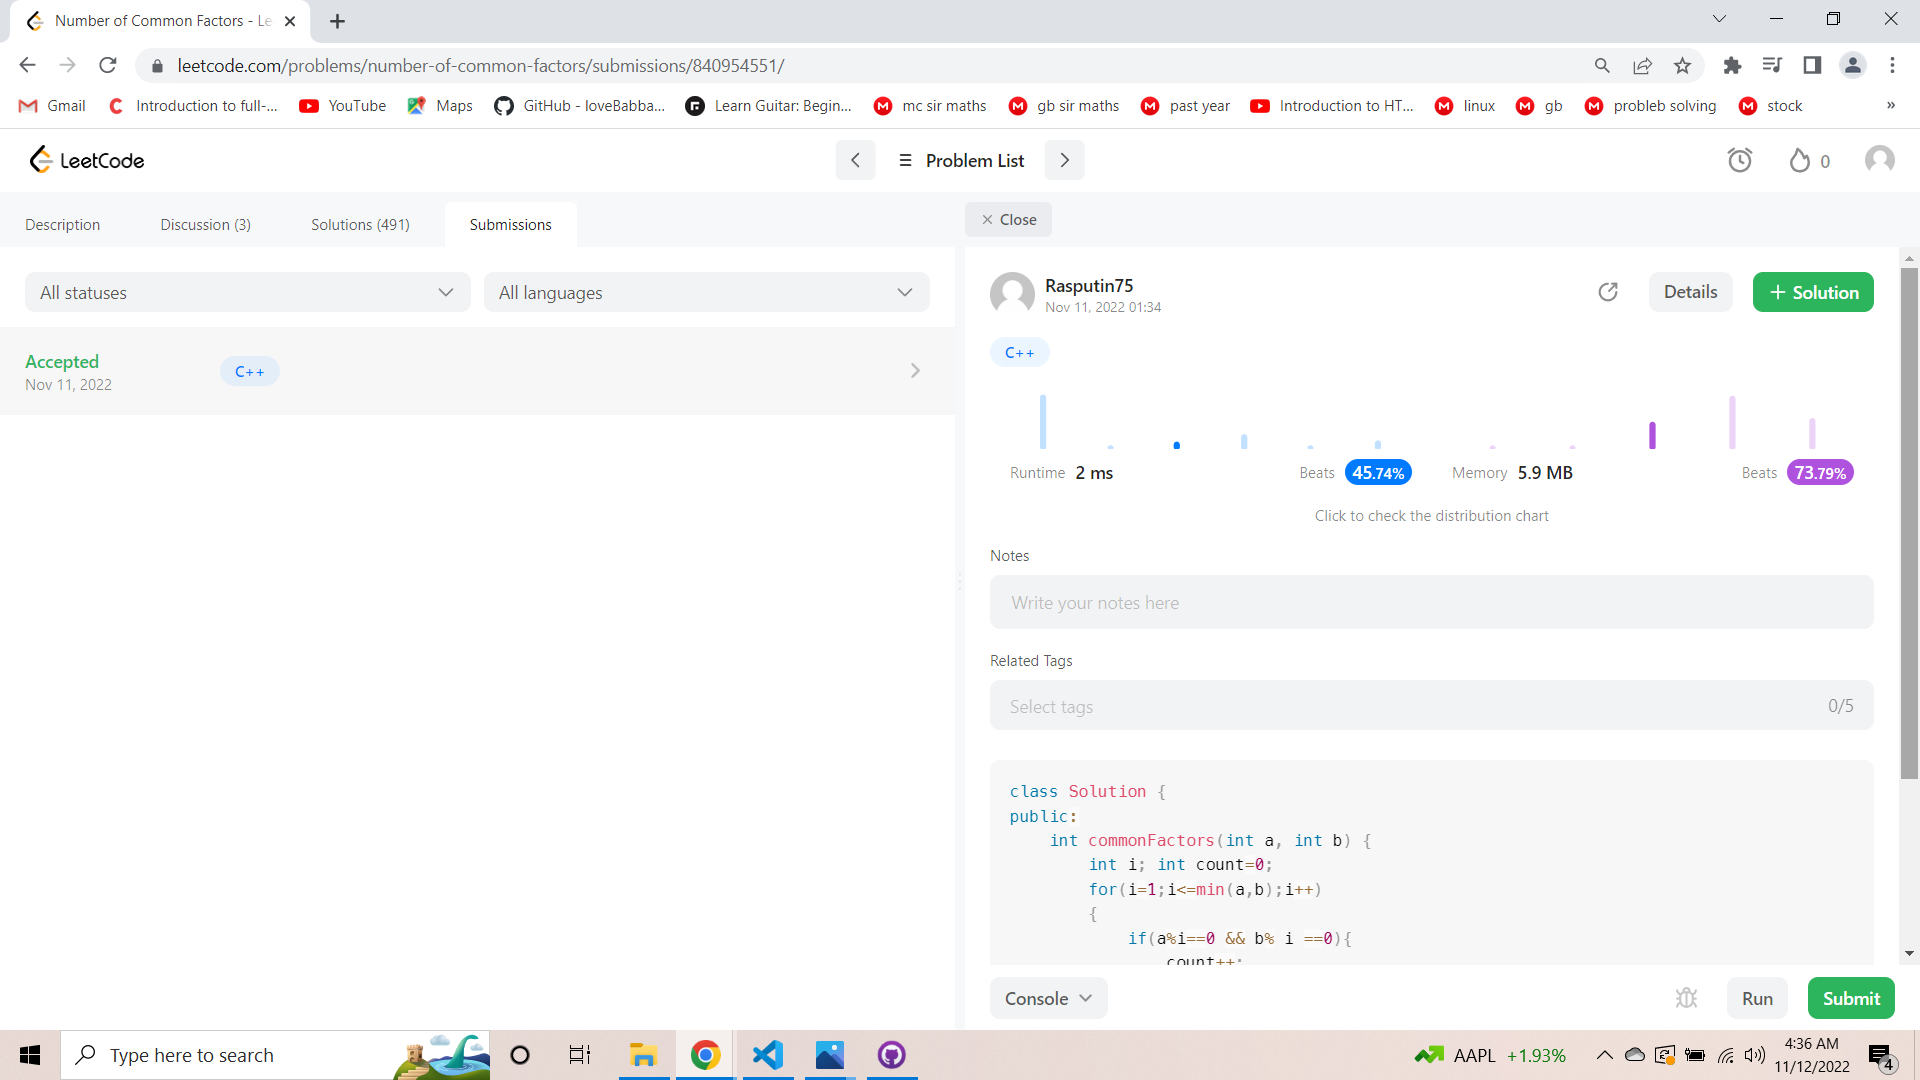Click the 73.79% memory beats badge
The height and width of the screenshot is (1080, 1920).
click(x=1820, y=473)
